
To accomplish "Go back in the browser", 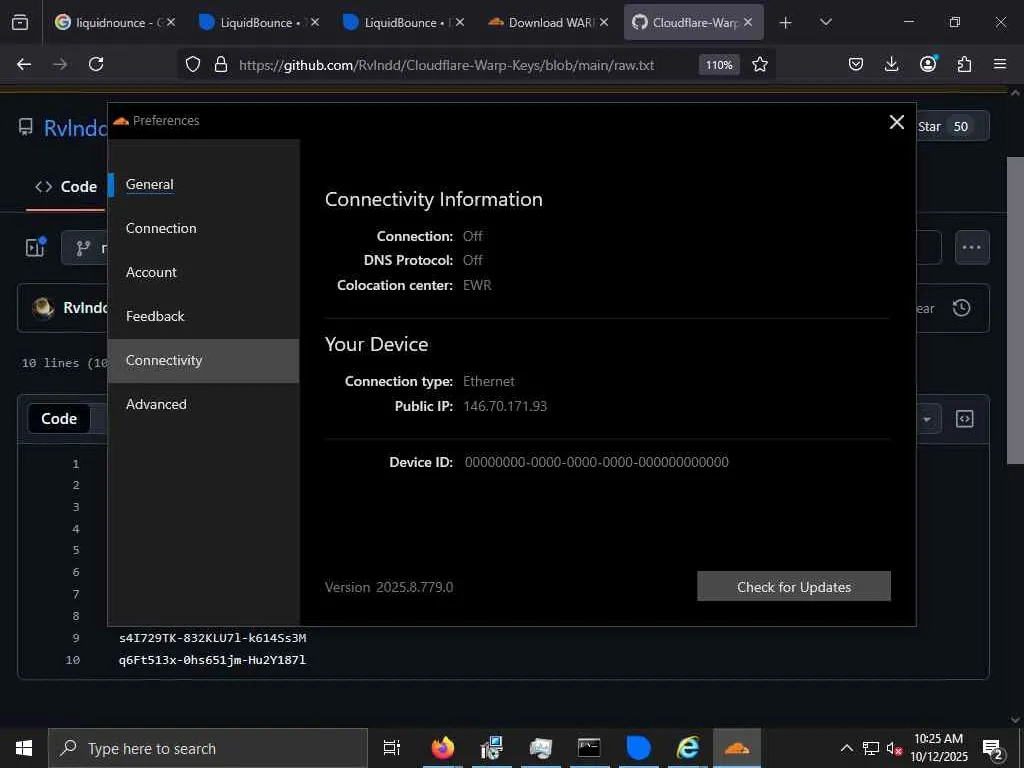I will [x=24, y=64].
